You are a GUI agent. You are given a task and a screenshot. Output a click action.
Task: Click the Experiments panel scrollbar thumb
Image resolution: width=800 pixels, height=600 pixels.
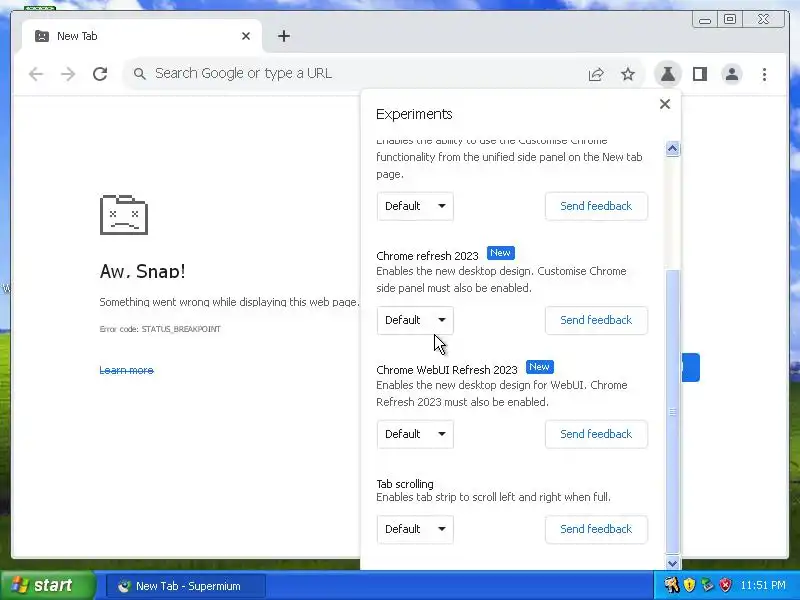click(x=672, y=411)
